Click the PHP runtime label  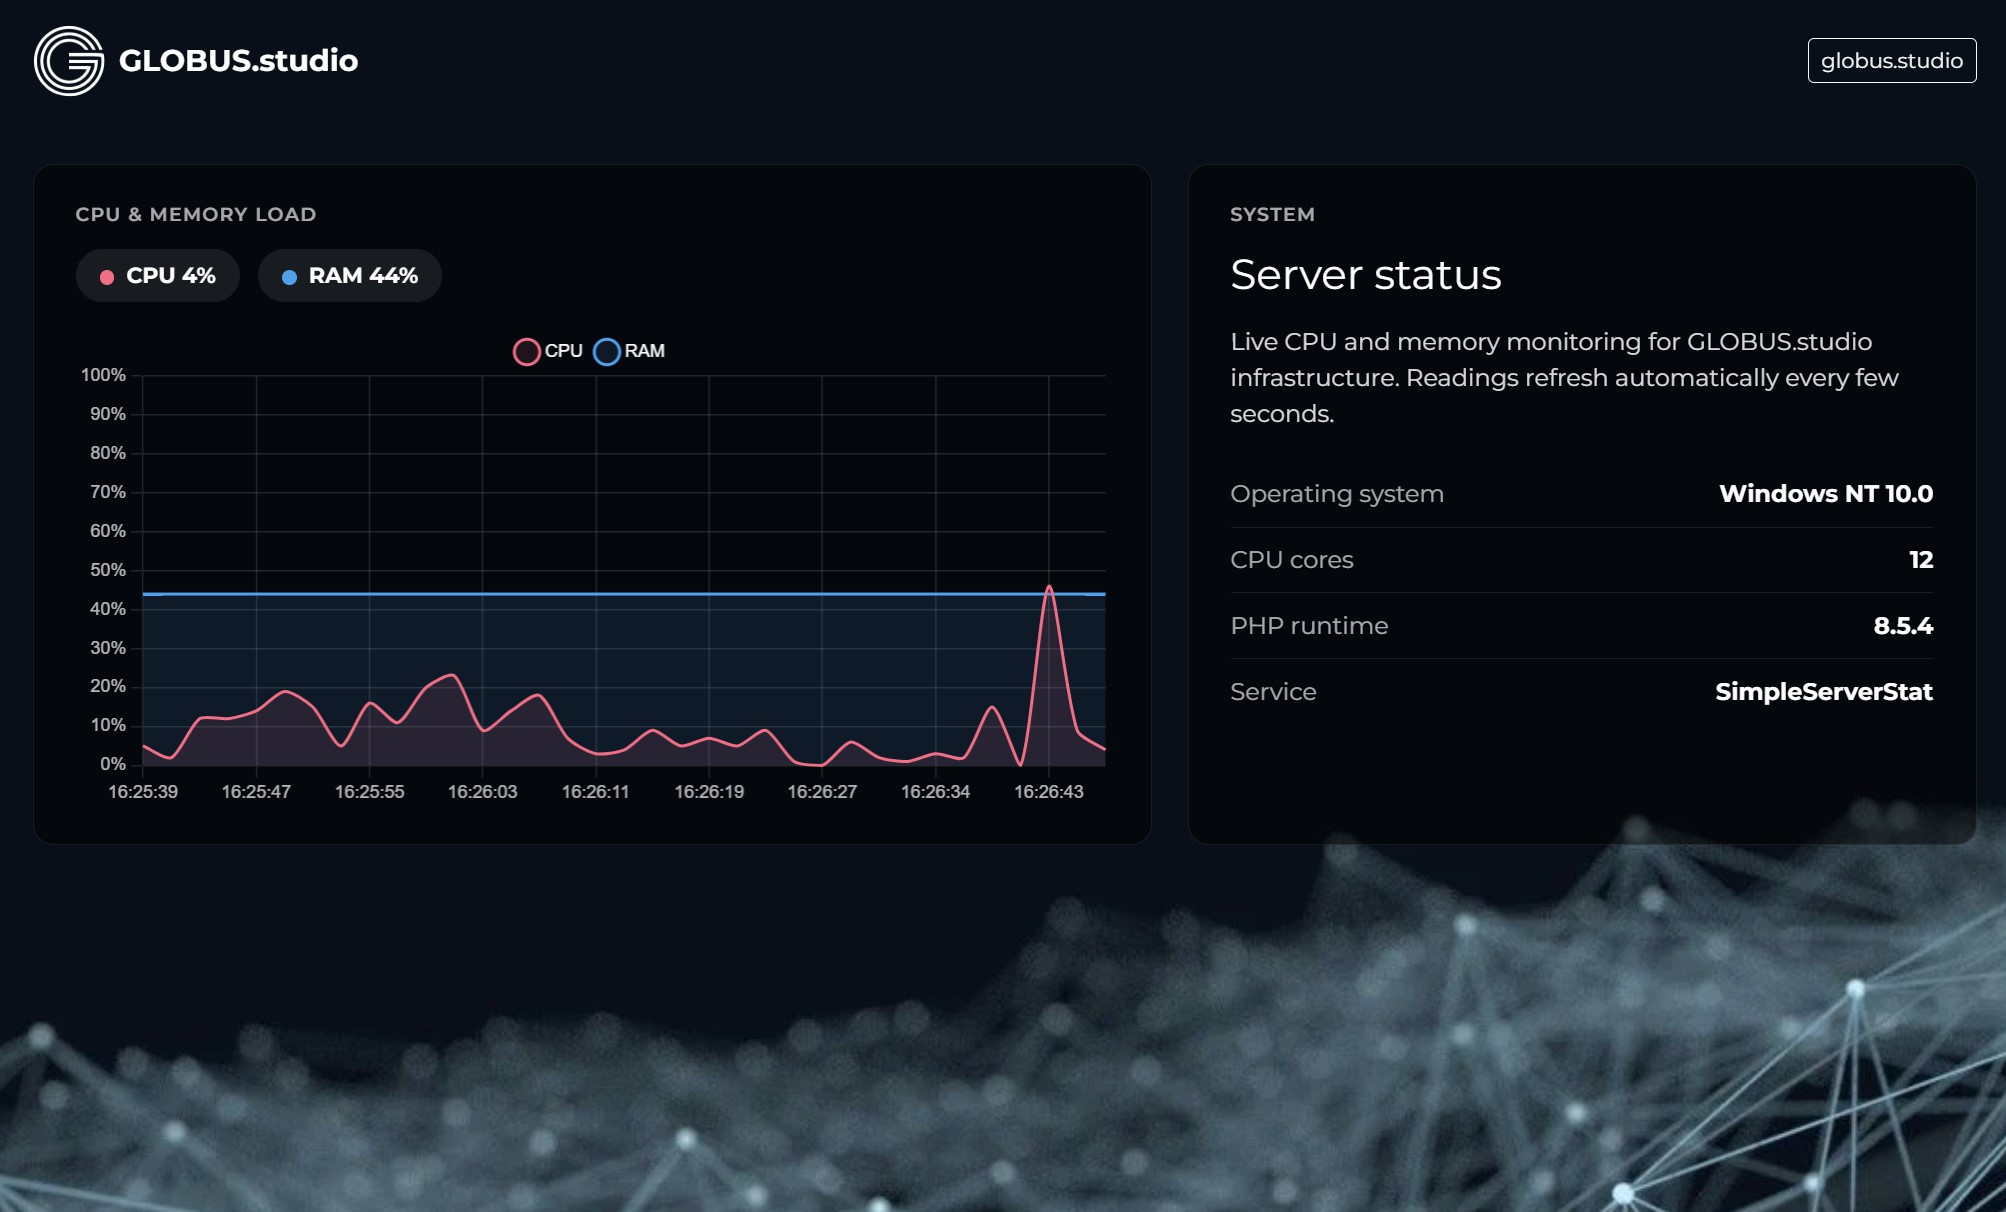tap(1309, 626)
